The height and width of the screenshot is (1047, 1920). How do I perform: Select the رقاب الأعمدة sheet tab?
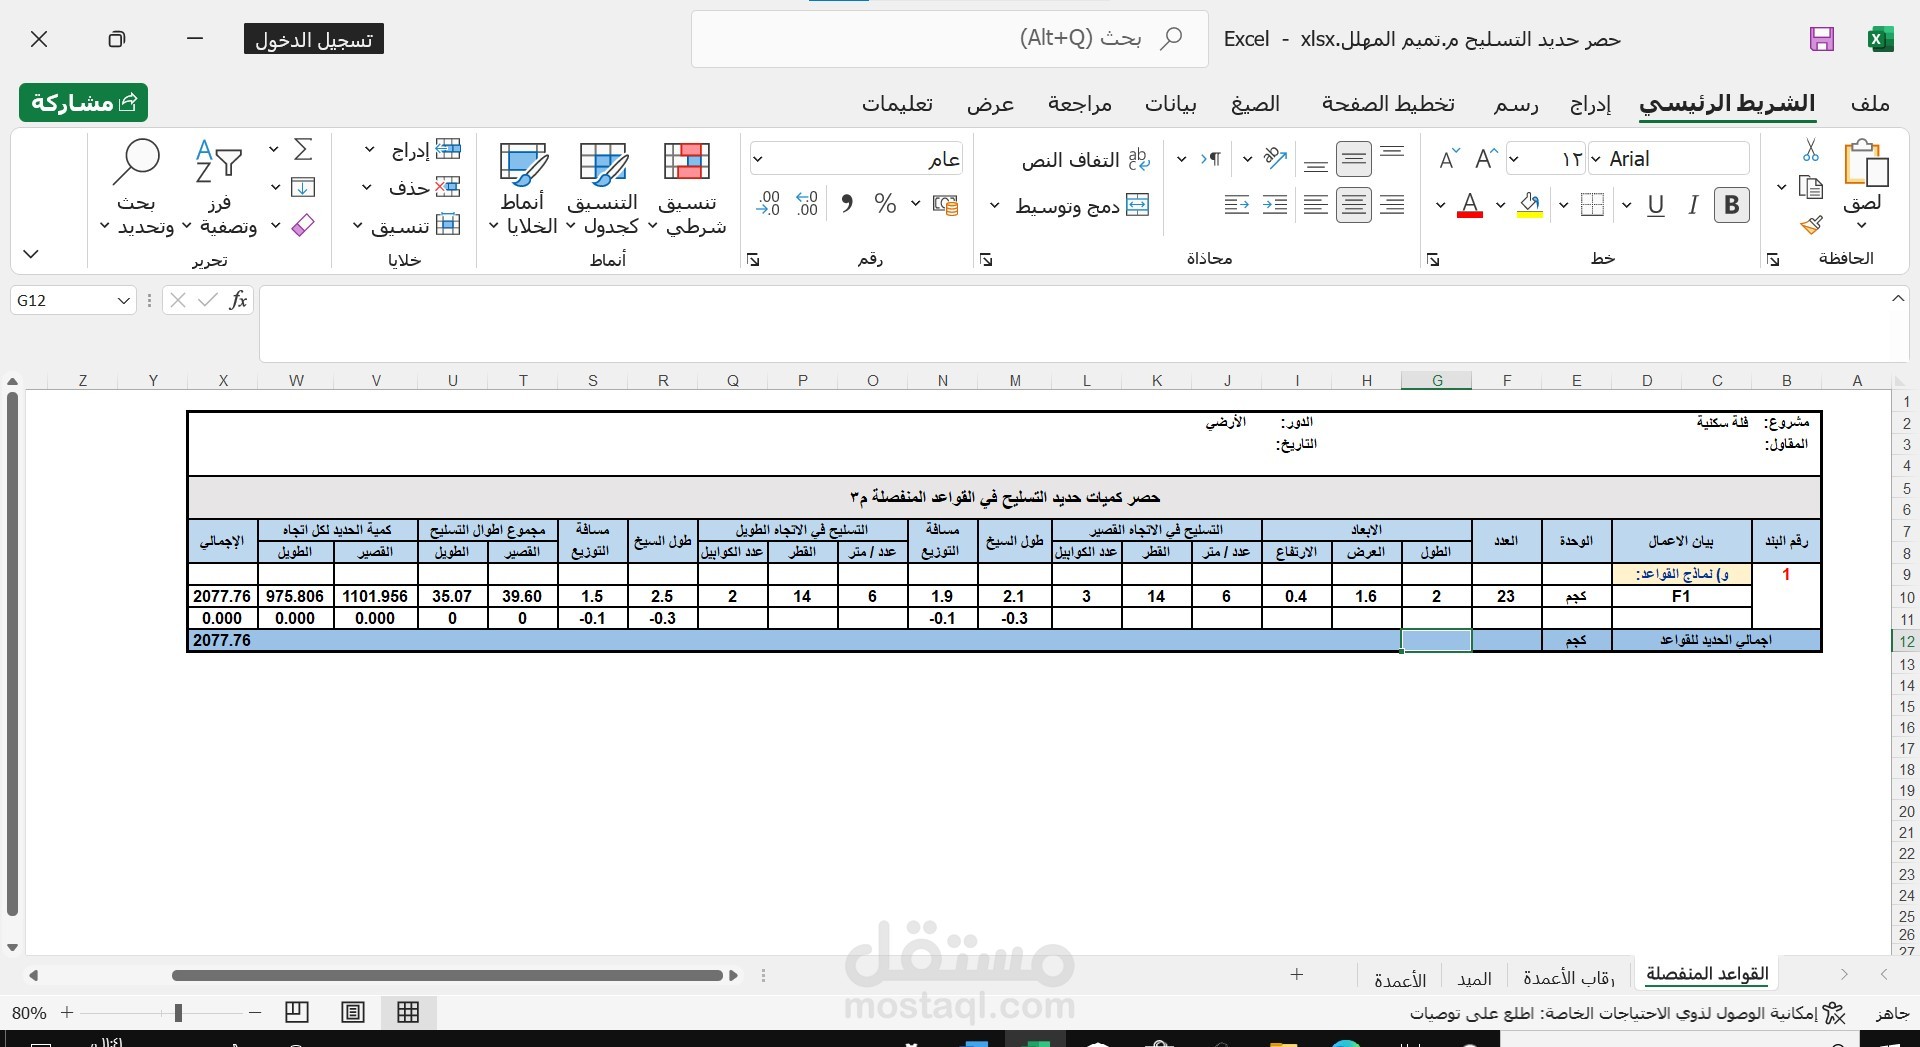(x=1569, y=978)
